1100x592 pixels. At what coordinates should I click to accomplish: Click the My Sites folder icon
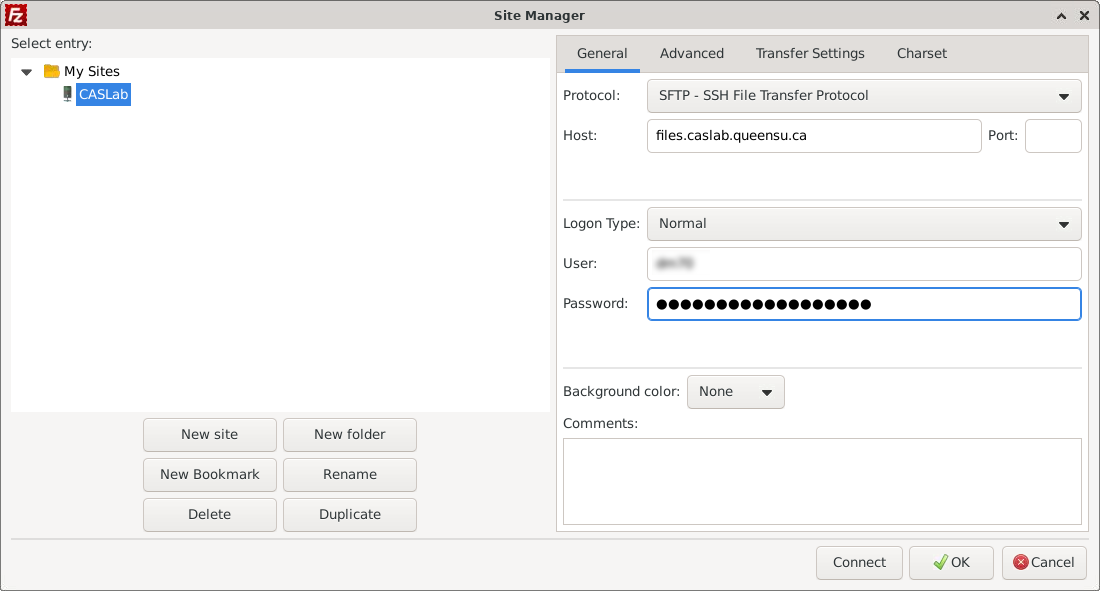tap(51, 71)
